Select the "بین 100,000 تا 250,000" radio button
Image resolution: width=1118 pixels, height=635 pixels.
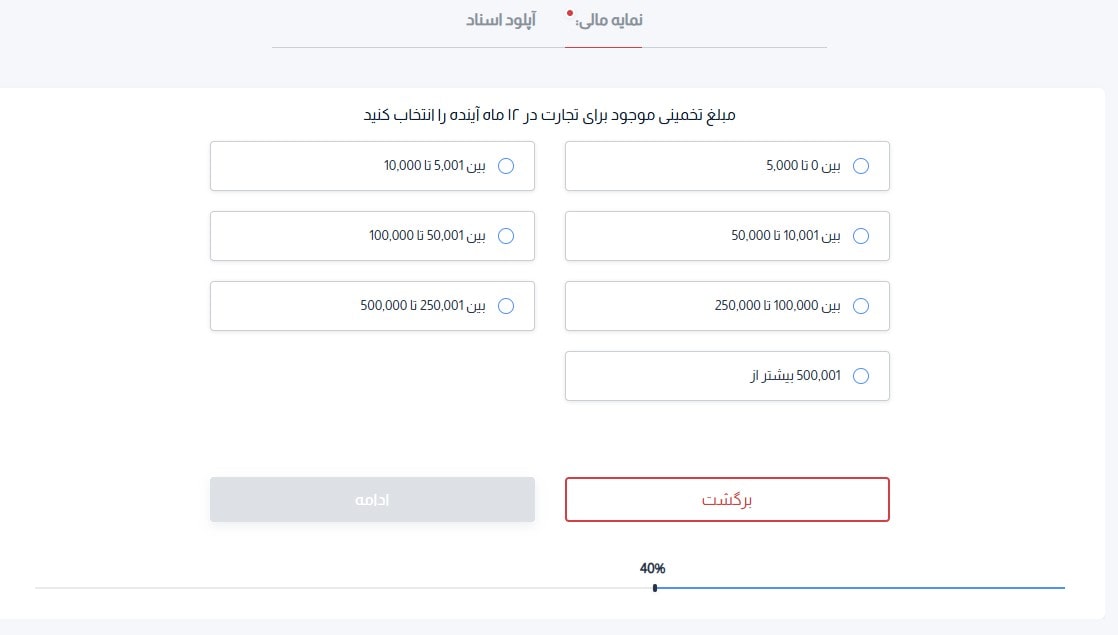(861, 306)
